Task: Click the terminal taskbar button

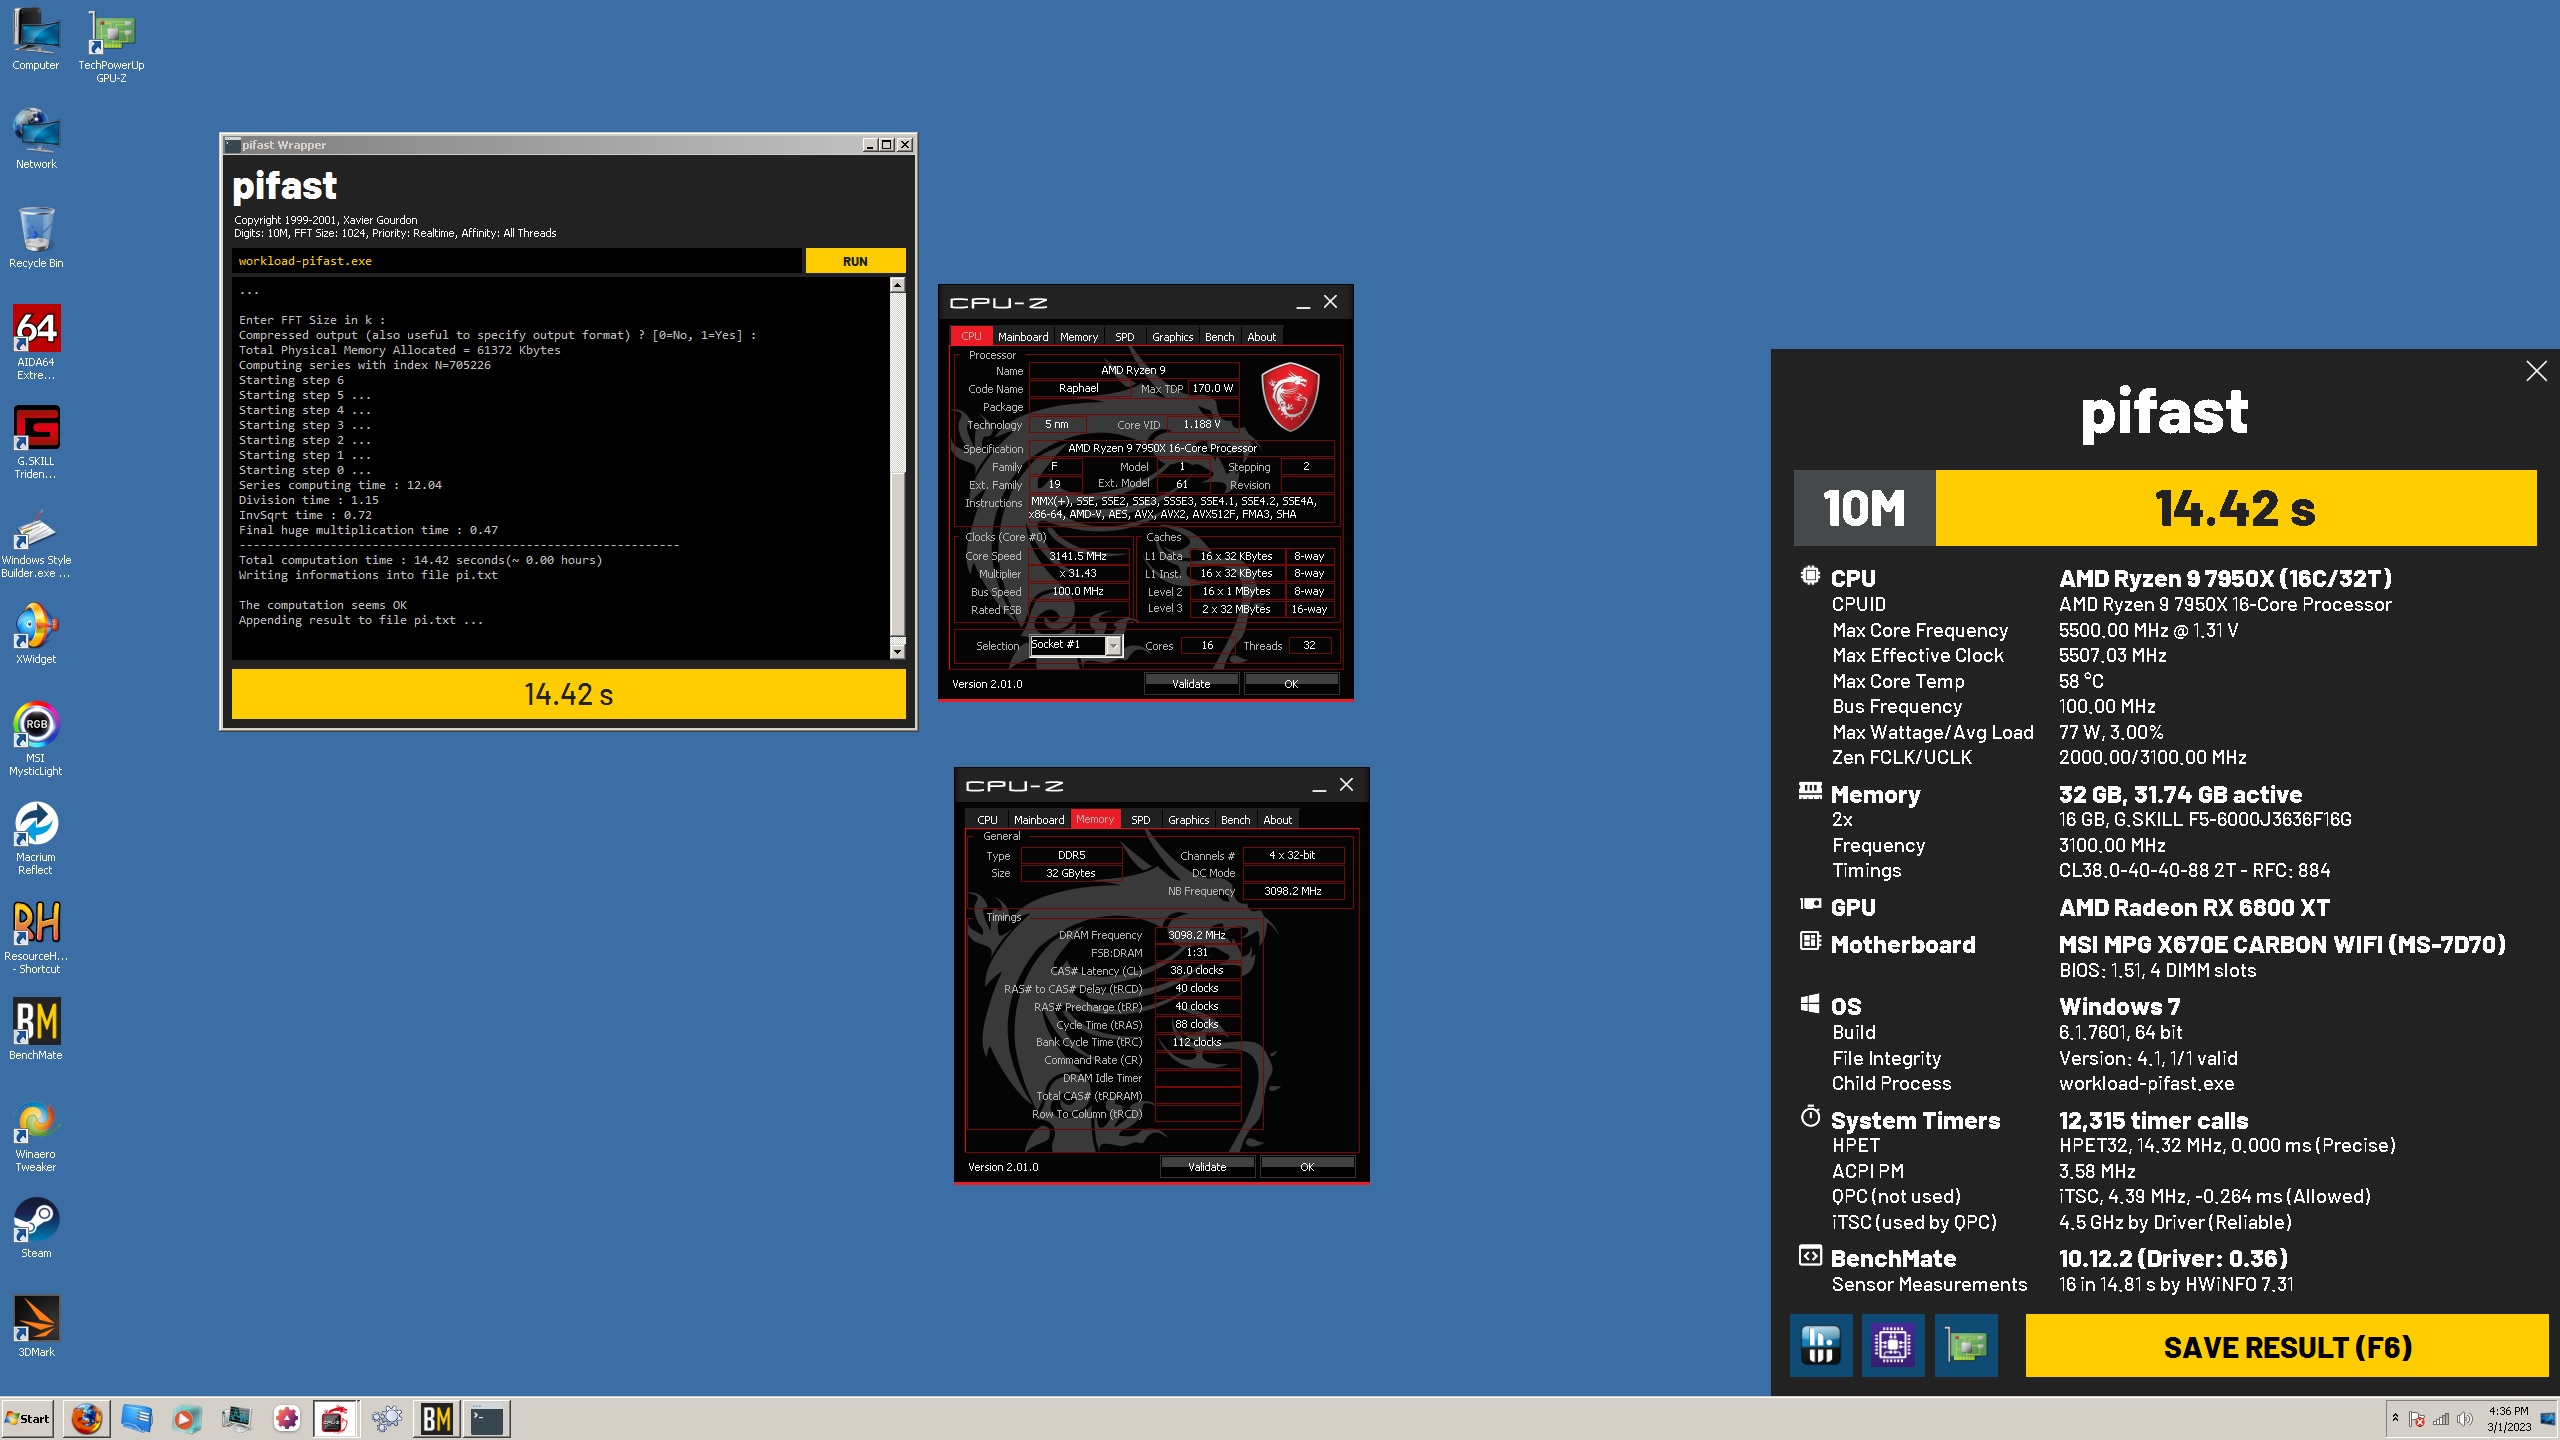Action: (x=487, y=1418)
